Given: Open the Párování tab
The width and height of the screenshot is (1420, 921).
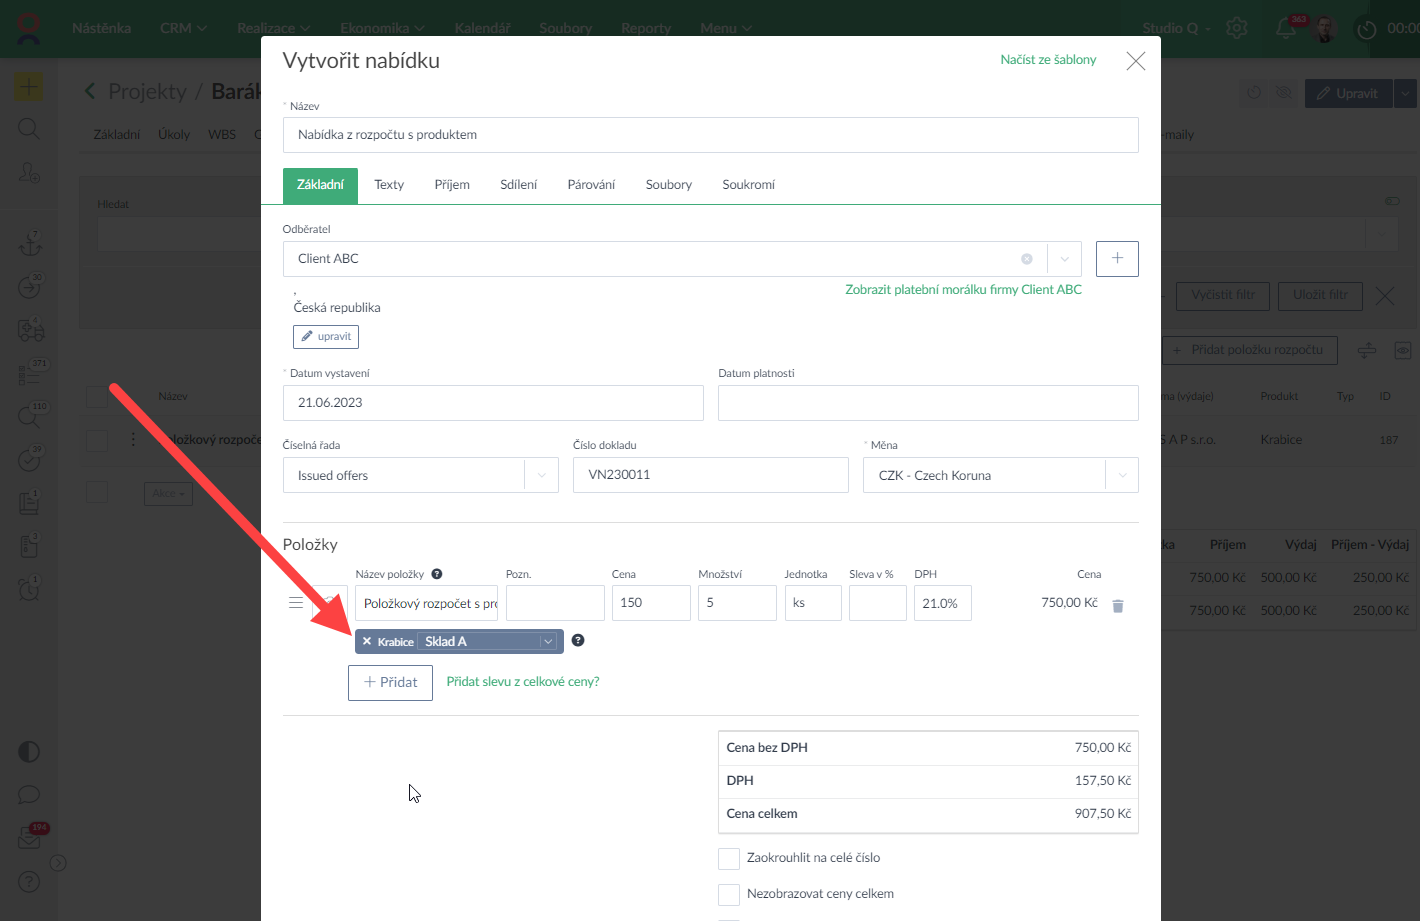Looking at the screenshot, I should (x=591, y=185).
